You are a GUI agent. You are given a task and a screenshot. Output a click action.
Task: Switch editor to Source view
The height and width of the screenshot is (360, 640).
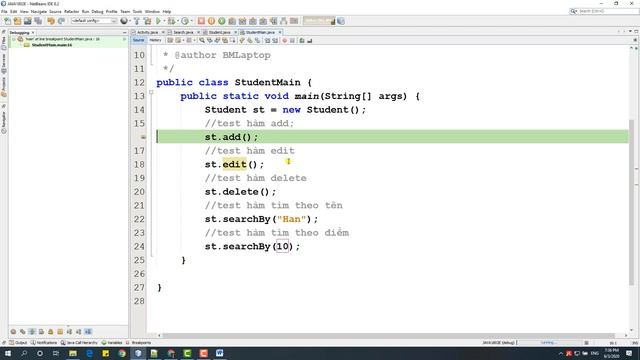[138, 40]
